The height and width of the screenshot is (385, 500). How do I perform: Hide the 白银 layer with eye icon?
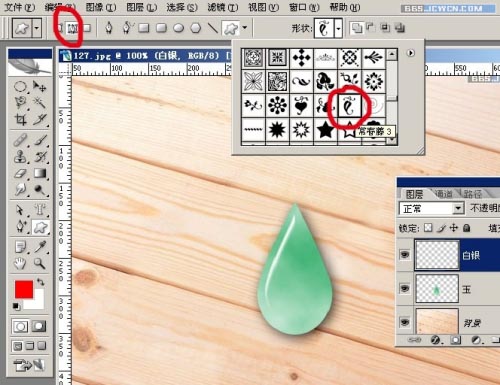405,255
